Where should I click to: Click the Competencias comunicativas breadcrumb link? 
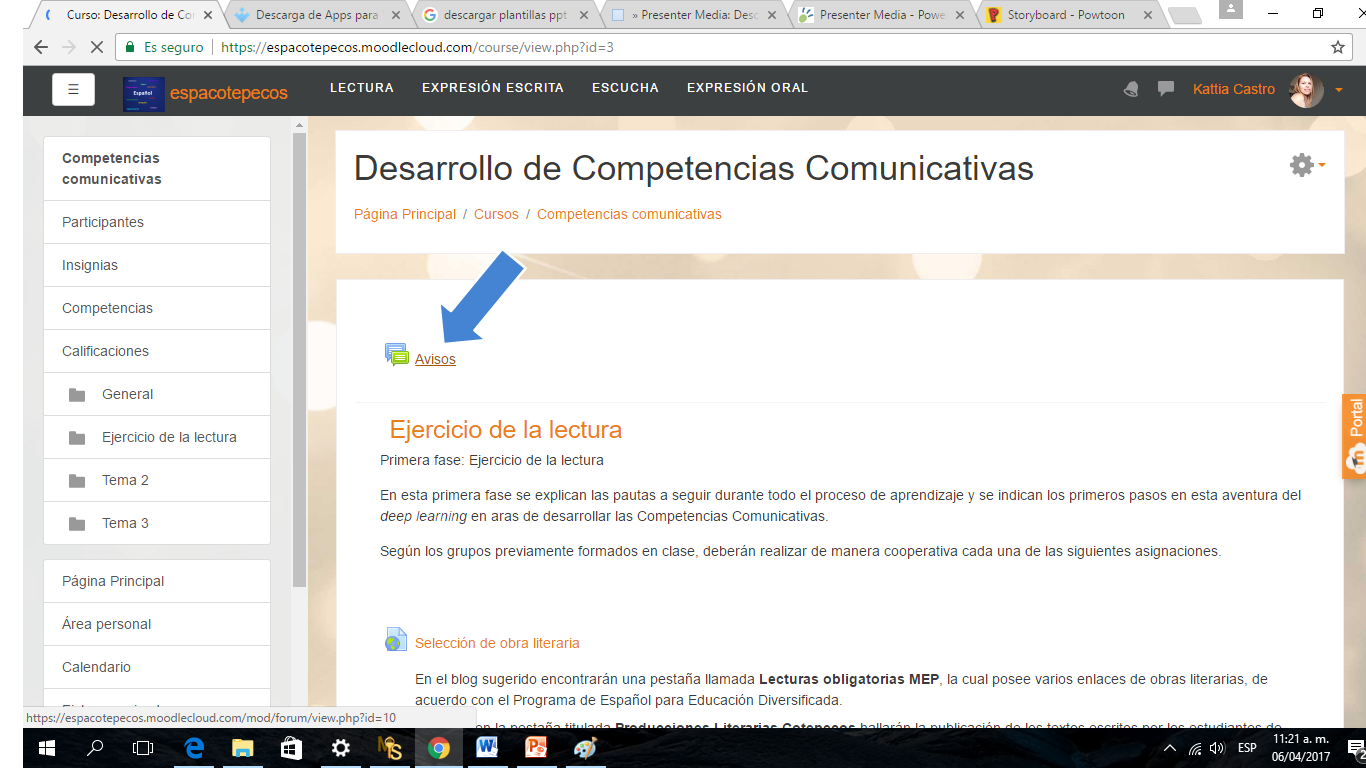click(x=629, y=214)
